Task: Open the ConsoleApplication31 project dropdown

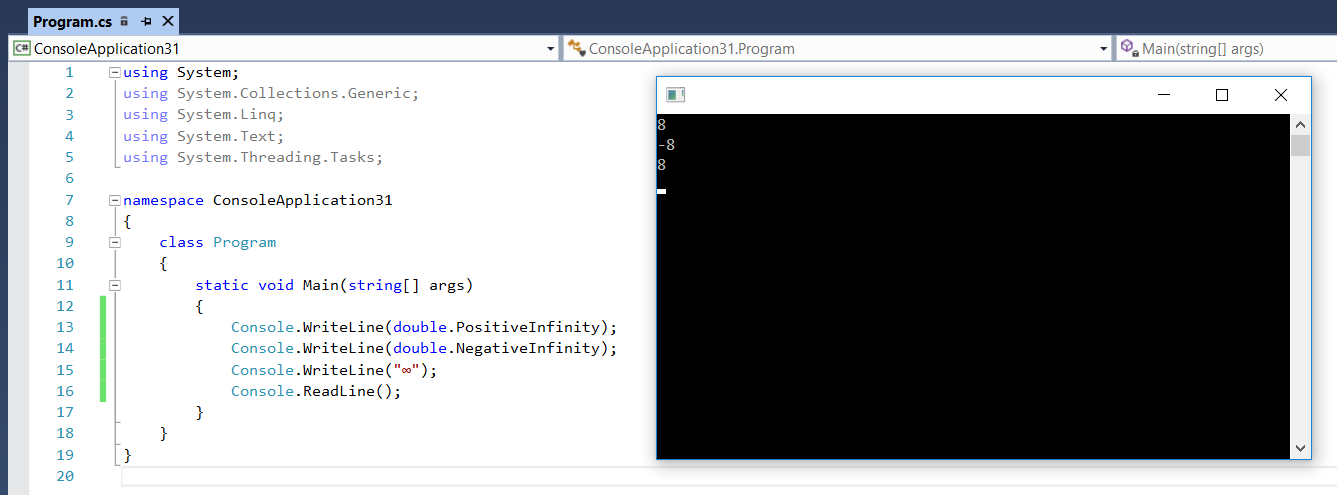Action: 551,49
